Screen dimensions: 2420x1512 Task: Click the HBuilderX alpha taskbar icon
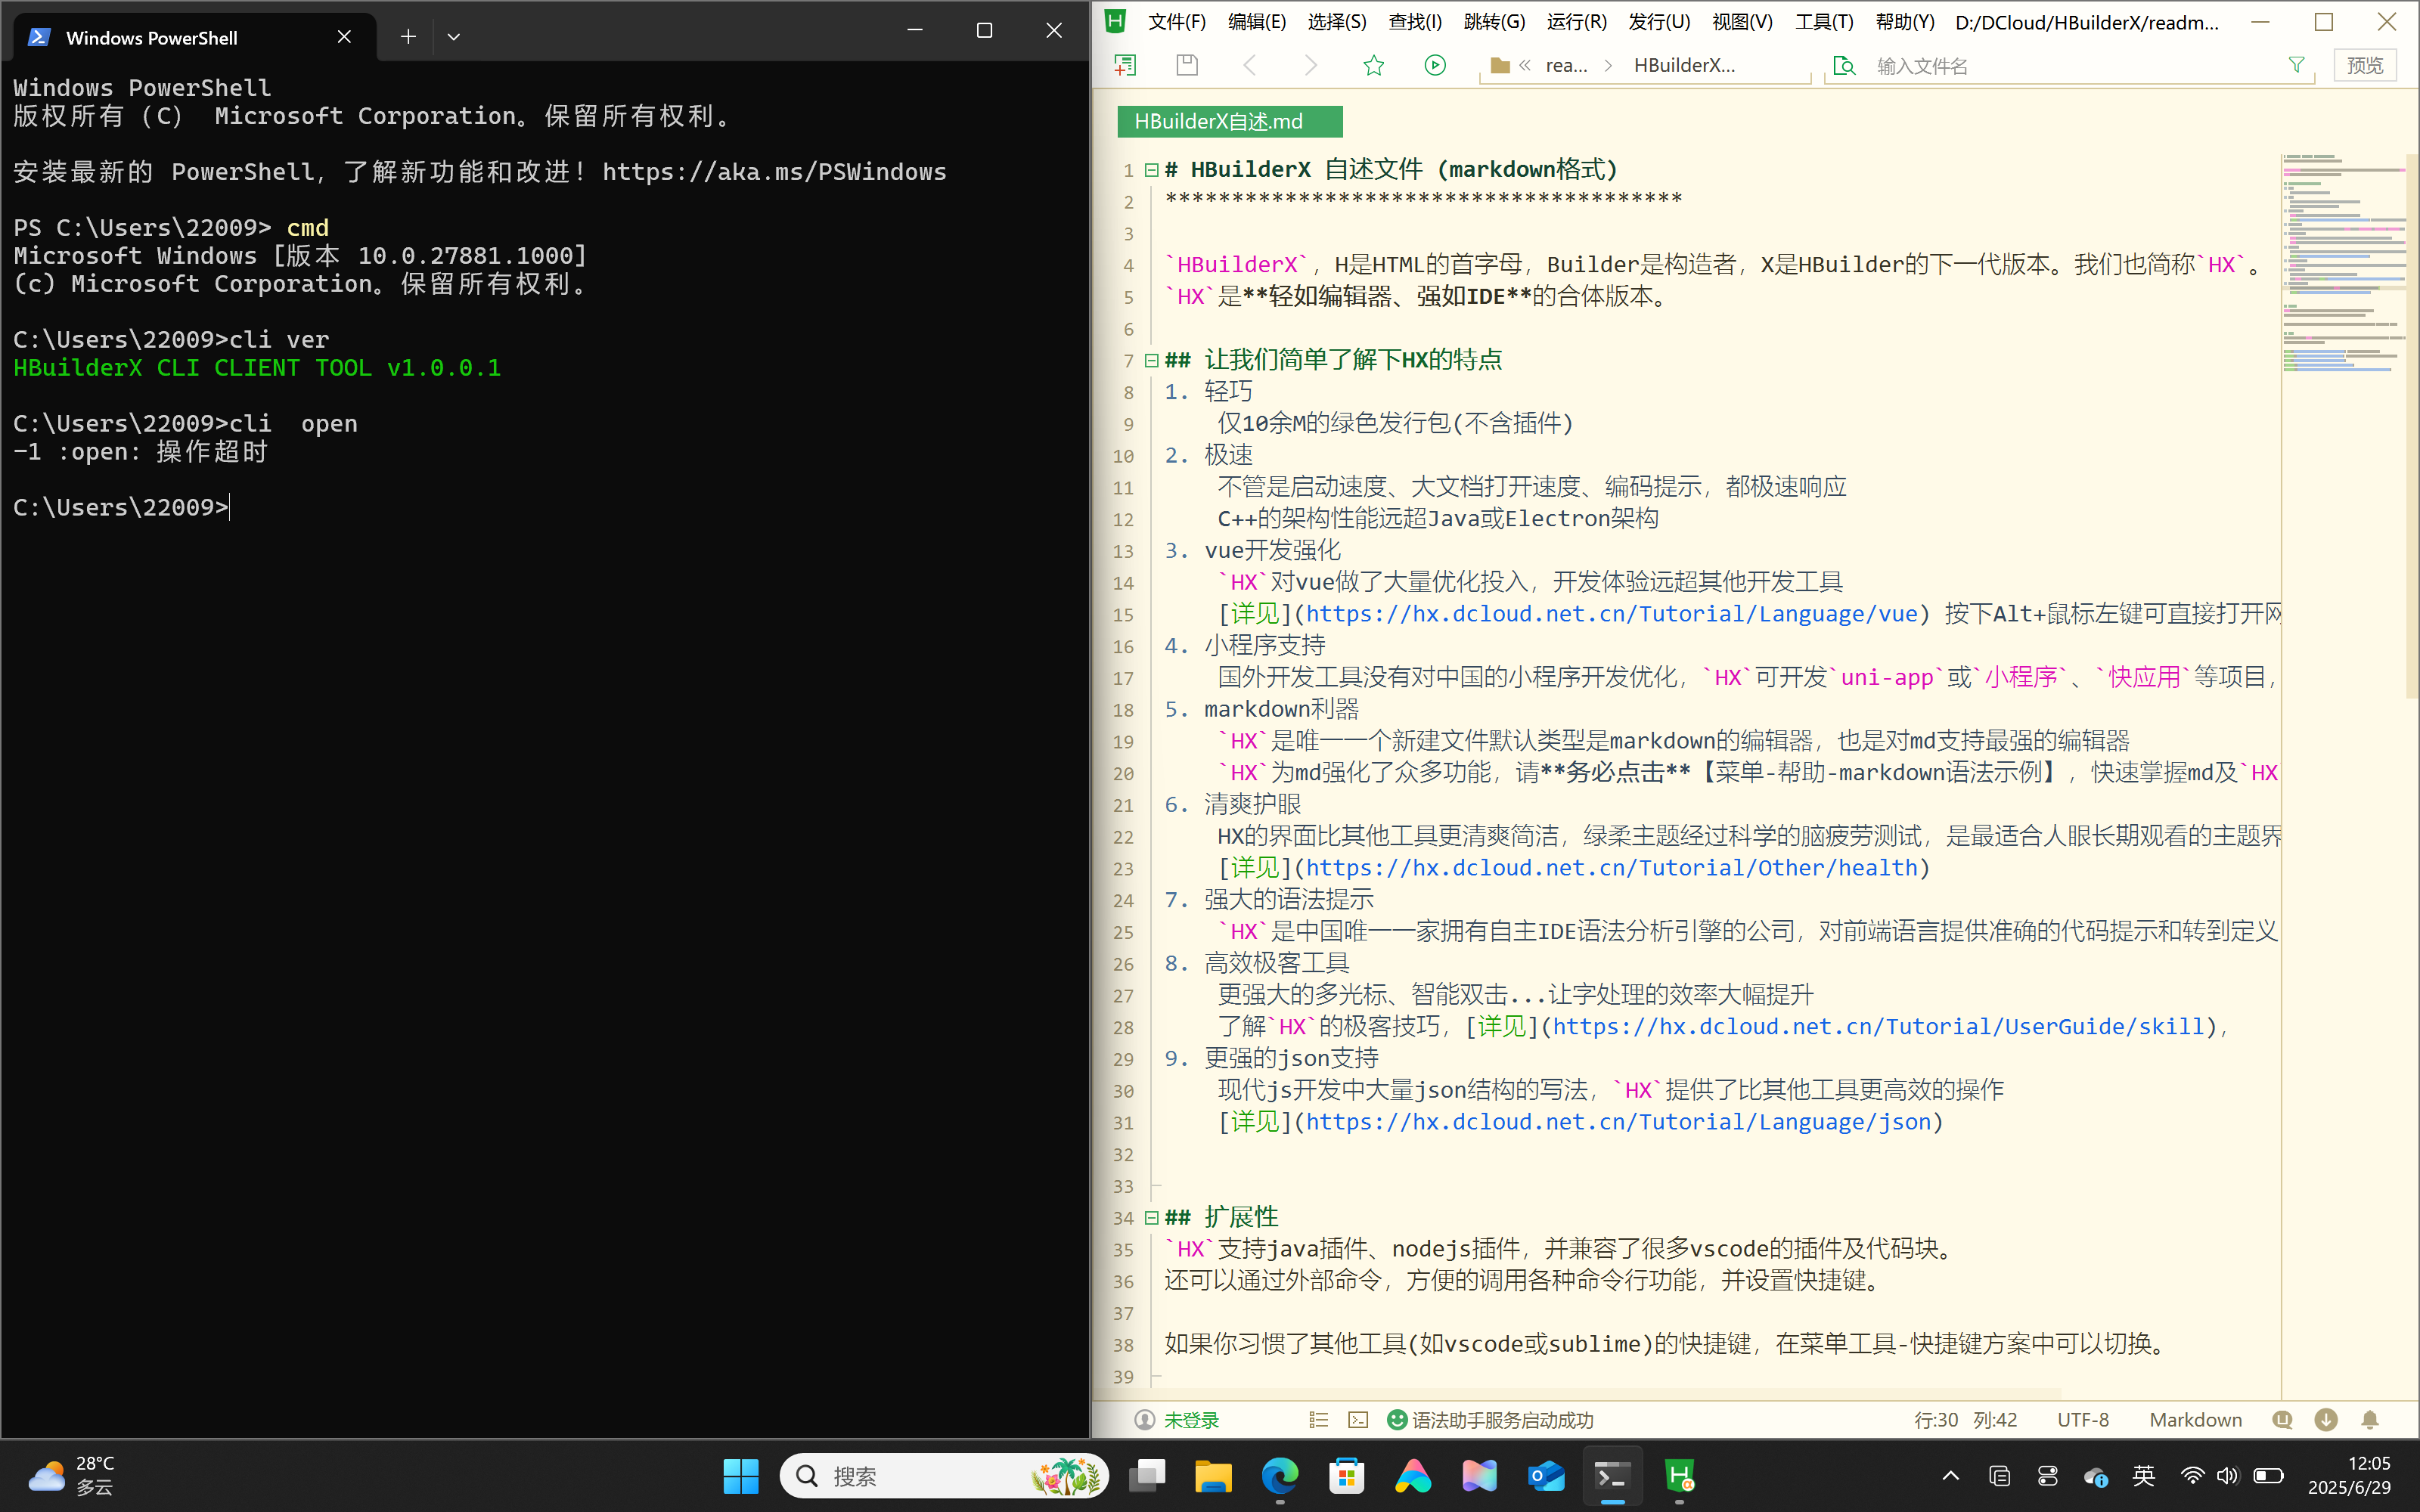[1680, 1476]
